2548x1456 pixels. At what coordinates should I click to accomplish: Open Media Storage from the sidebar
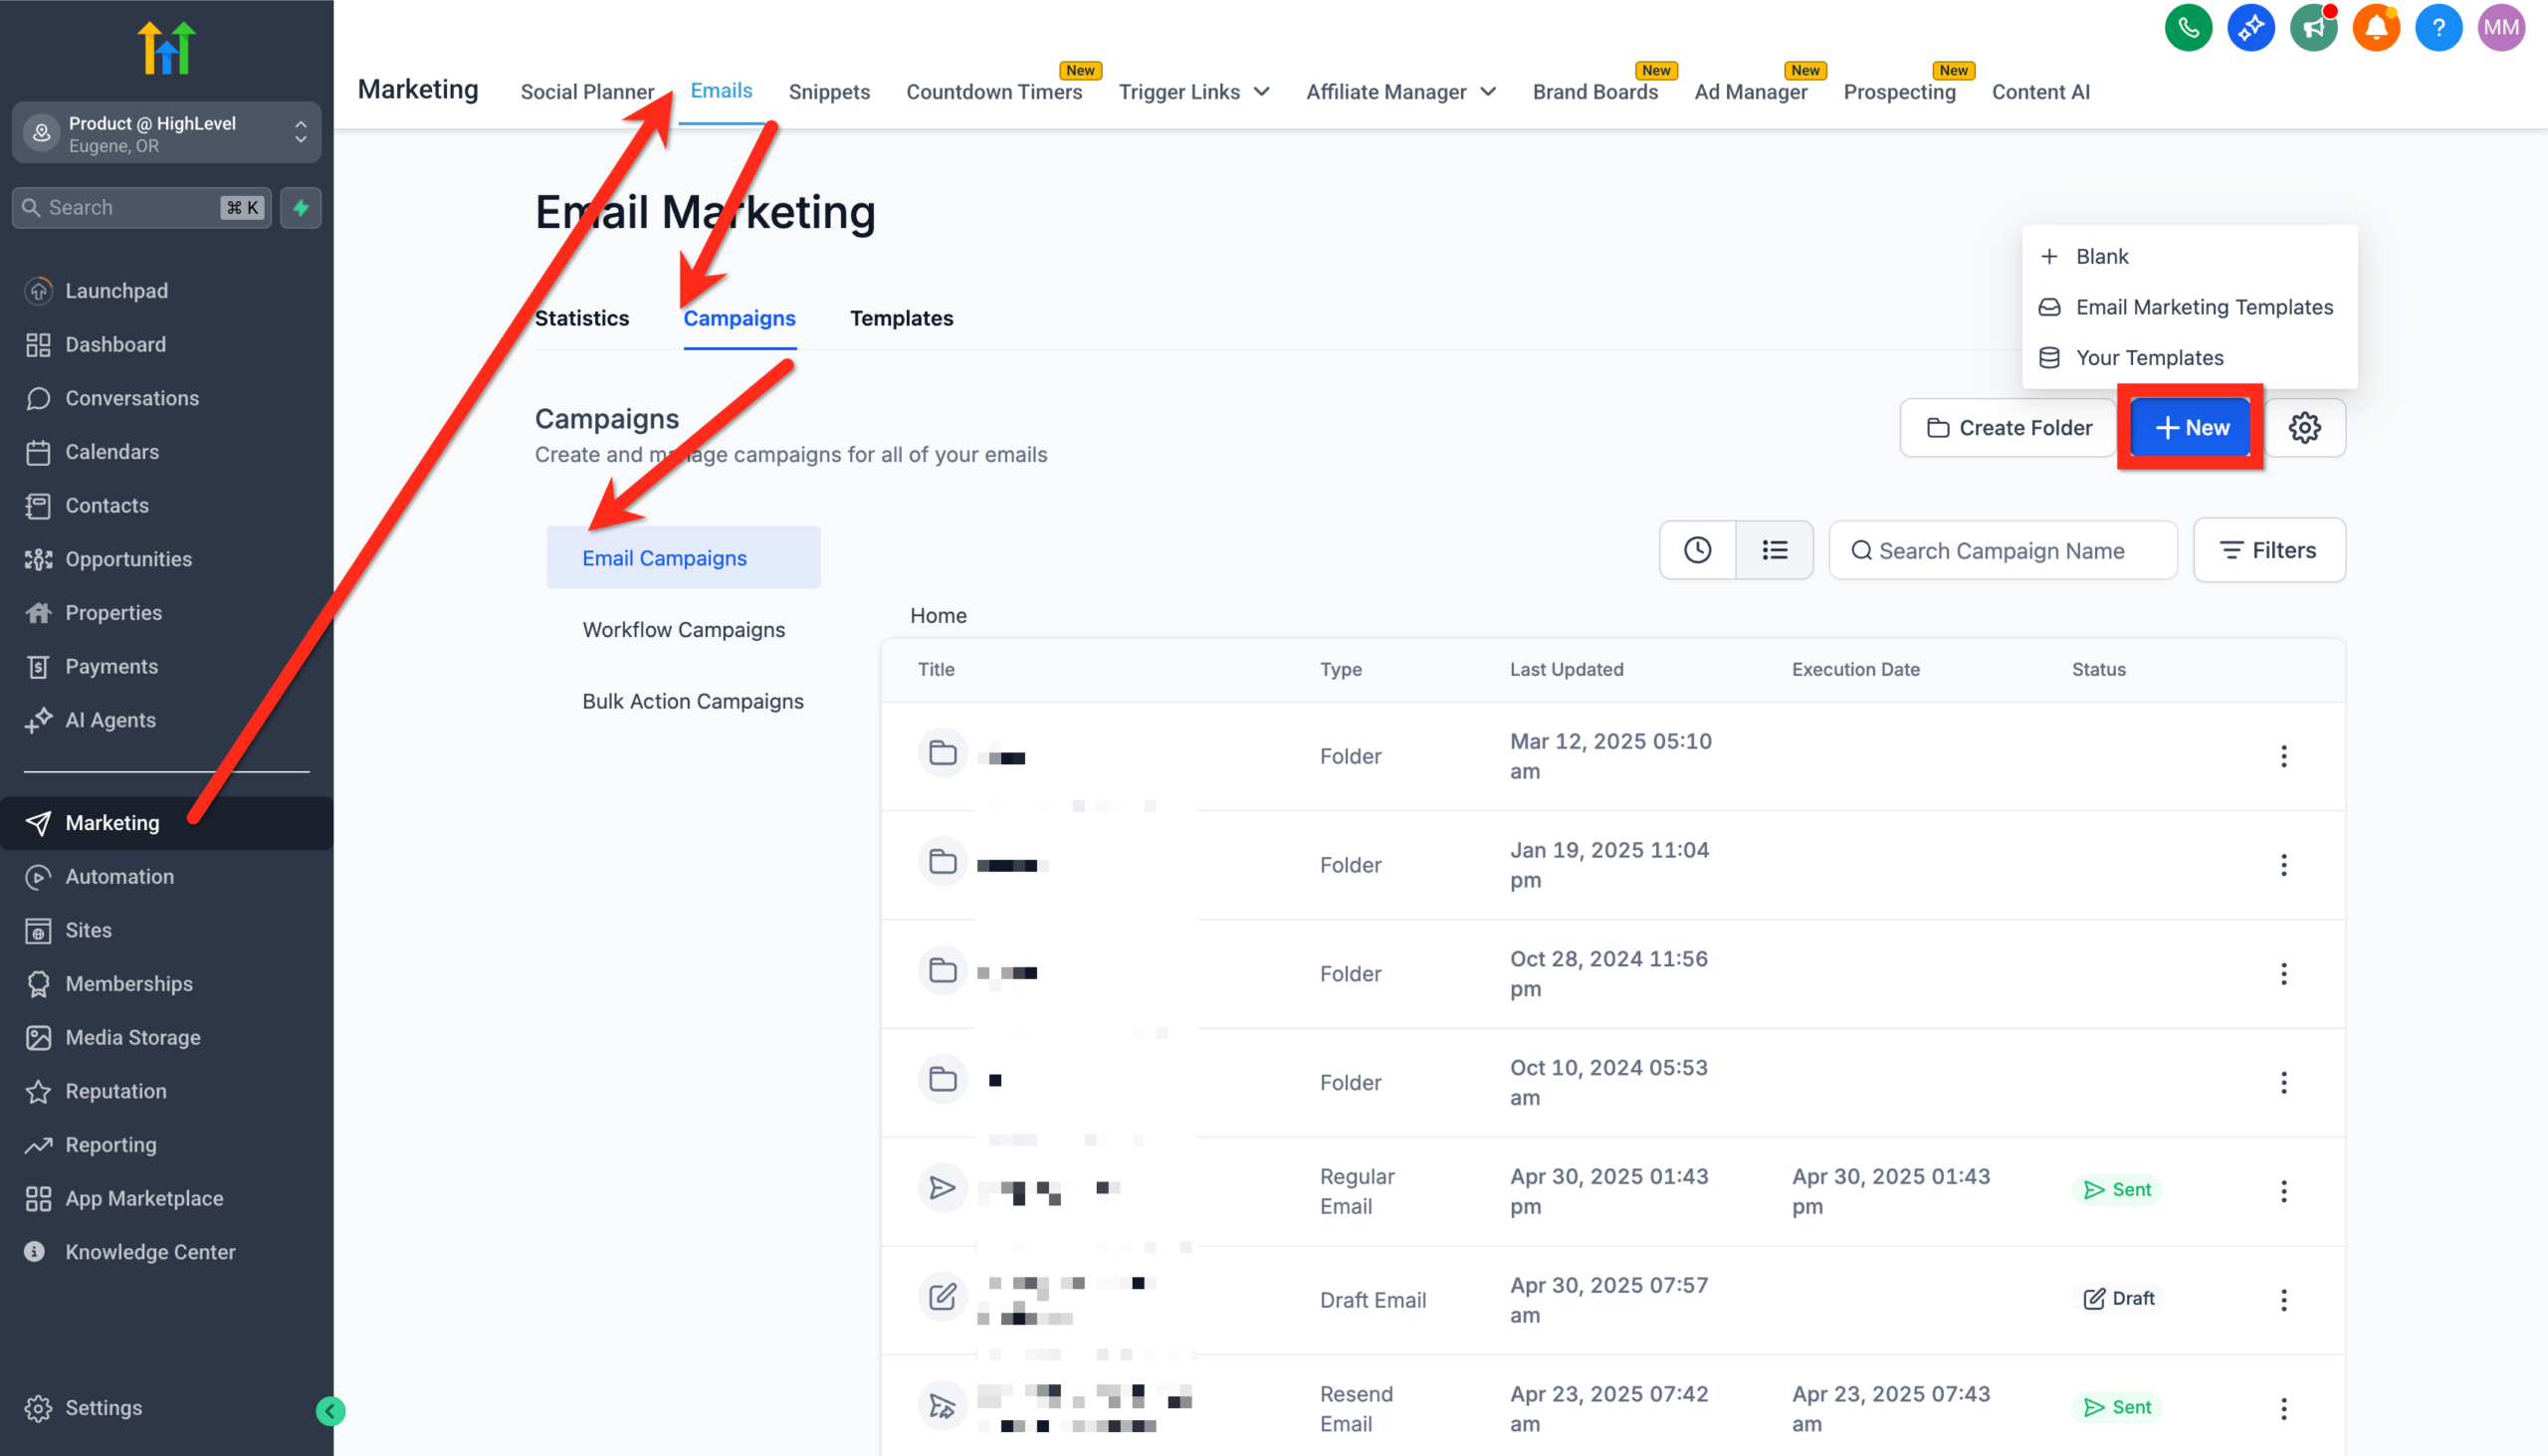(133, 1037)
